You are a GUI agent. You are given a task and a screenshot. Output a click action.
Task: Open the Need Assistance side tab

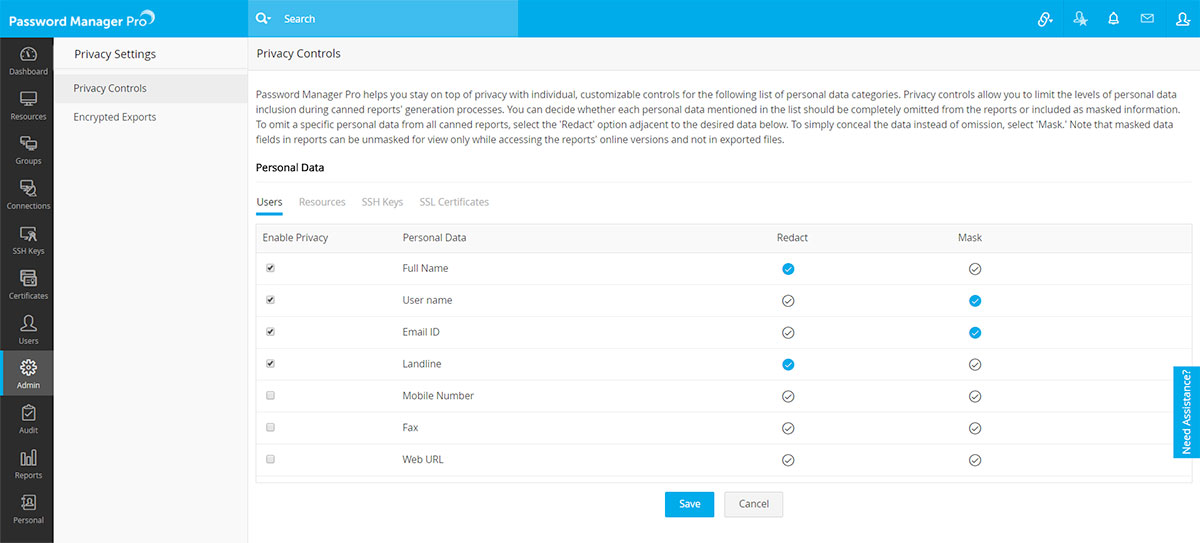click(1186, 412)
